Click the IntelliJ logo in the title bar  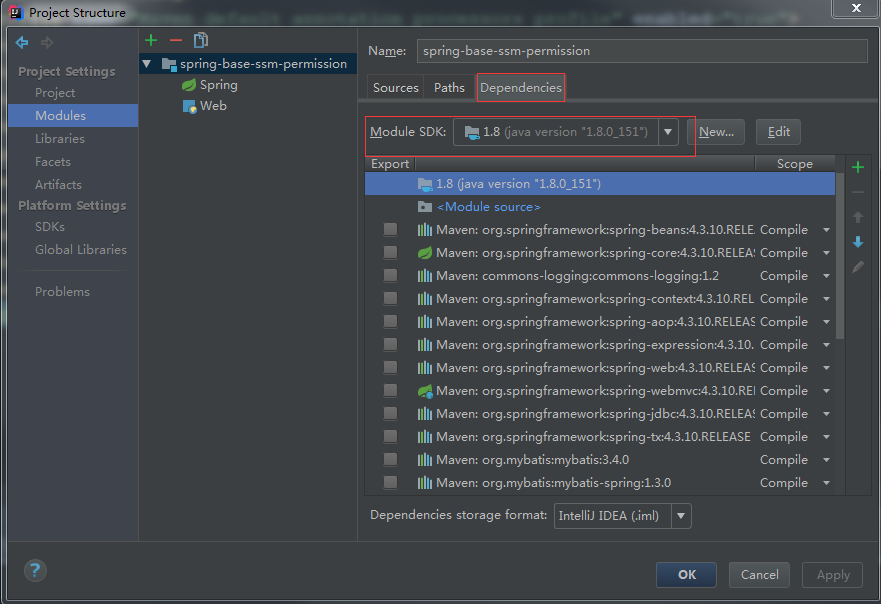[x=16, y=12]
